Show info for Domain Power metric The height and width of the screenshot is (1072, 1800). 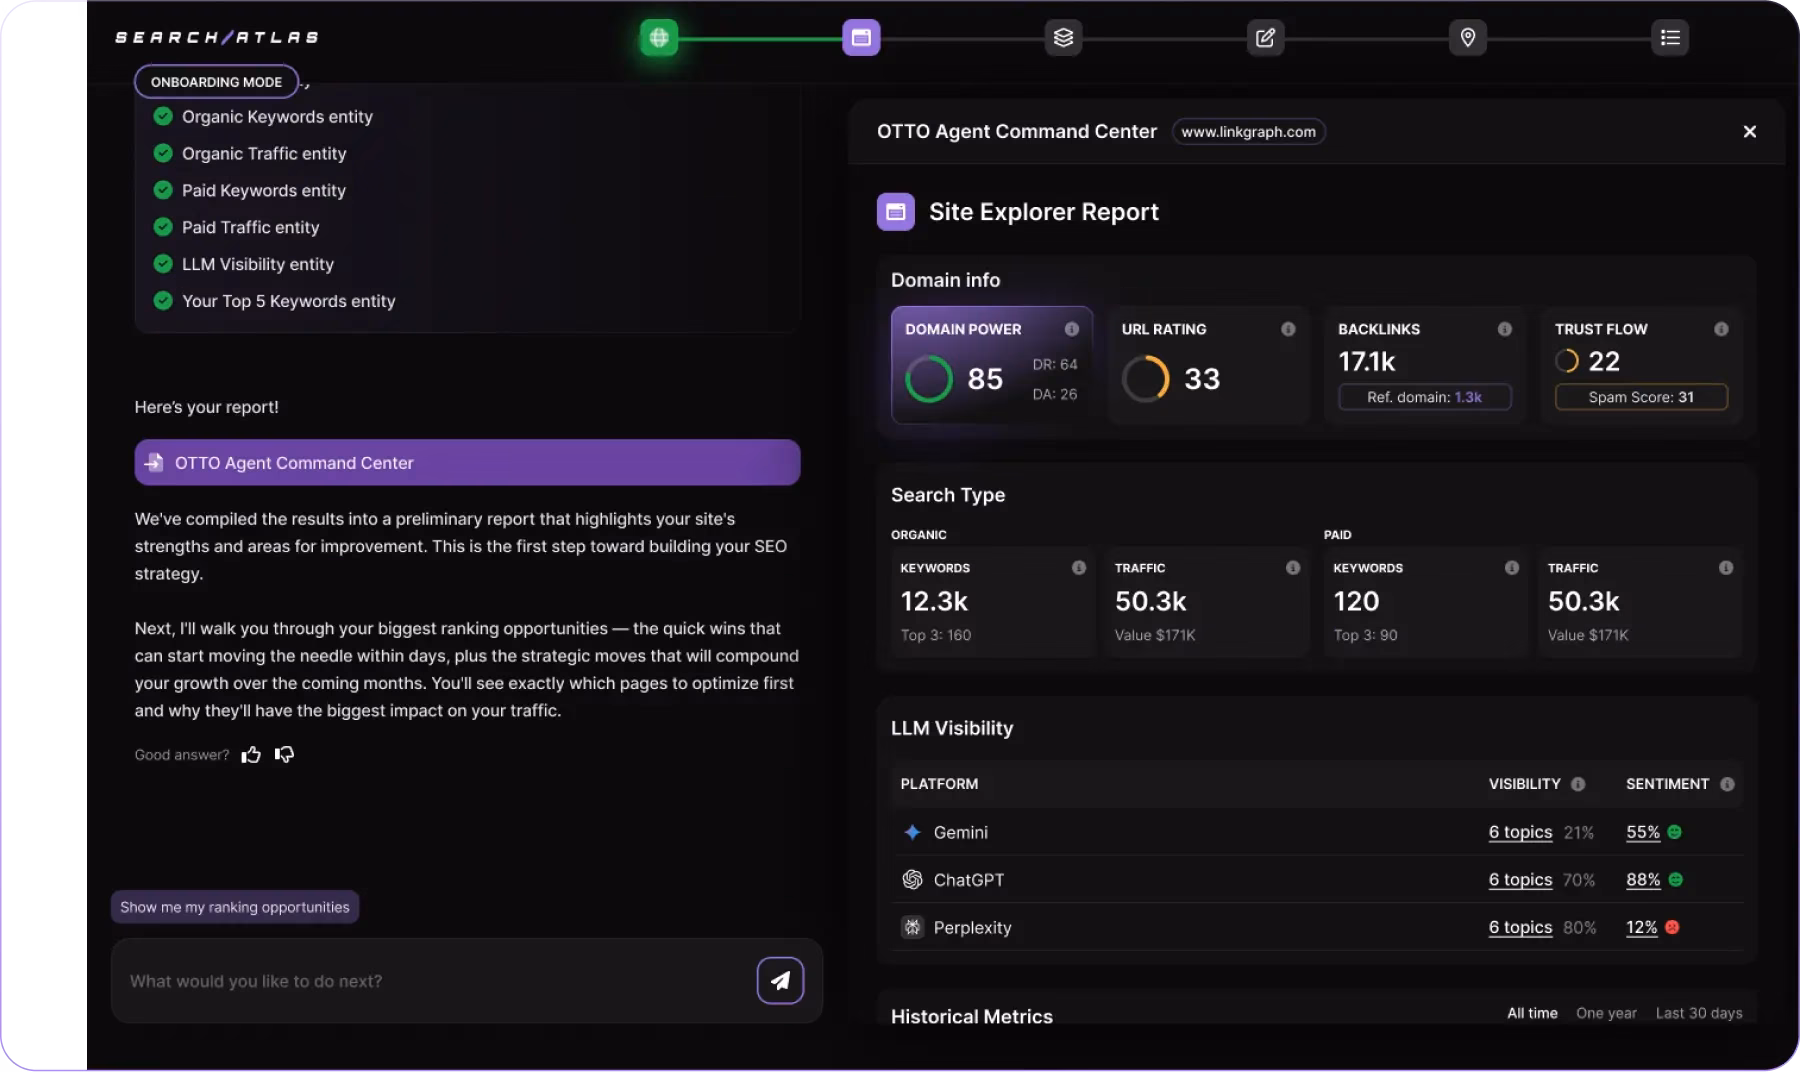pos(1071,329)
